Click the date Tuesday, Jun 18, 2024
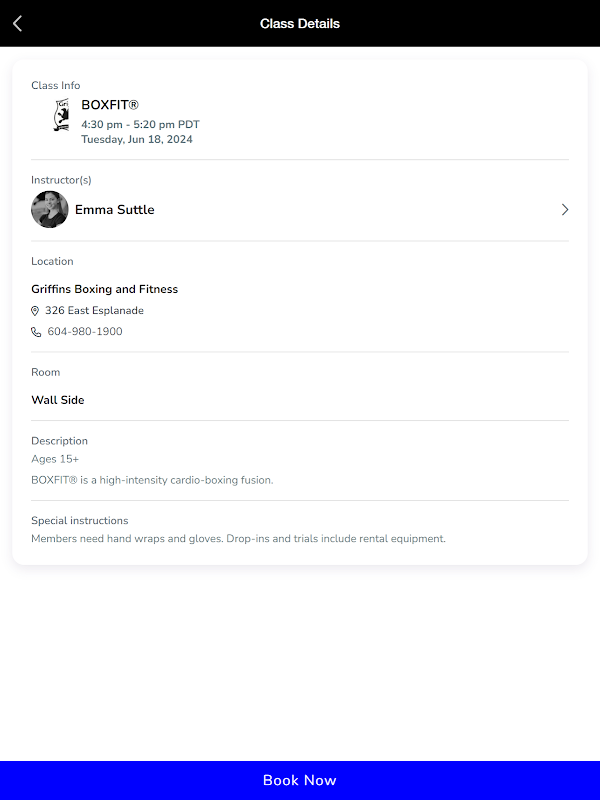Image resolution: width=600 pixels, height=800 pixels. pyautogui.click(x=137, y=140)
